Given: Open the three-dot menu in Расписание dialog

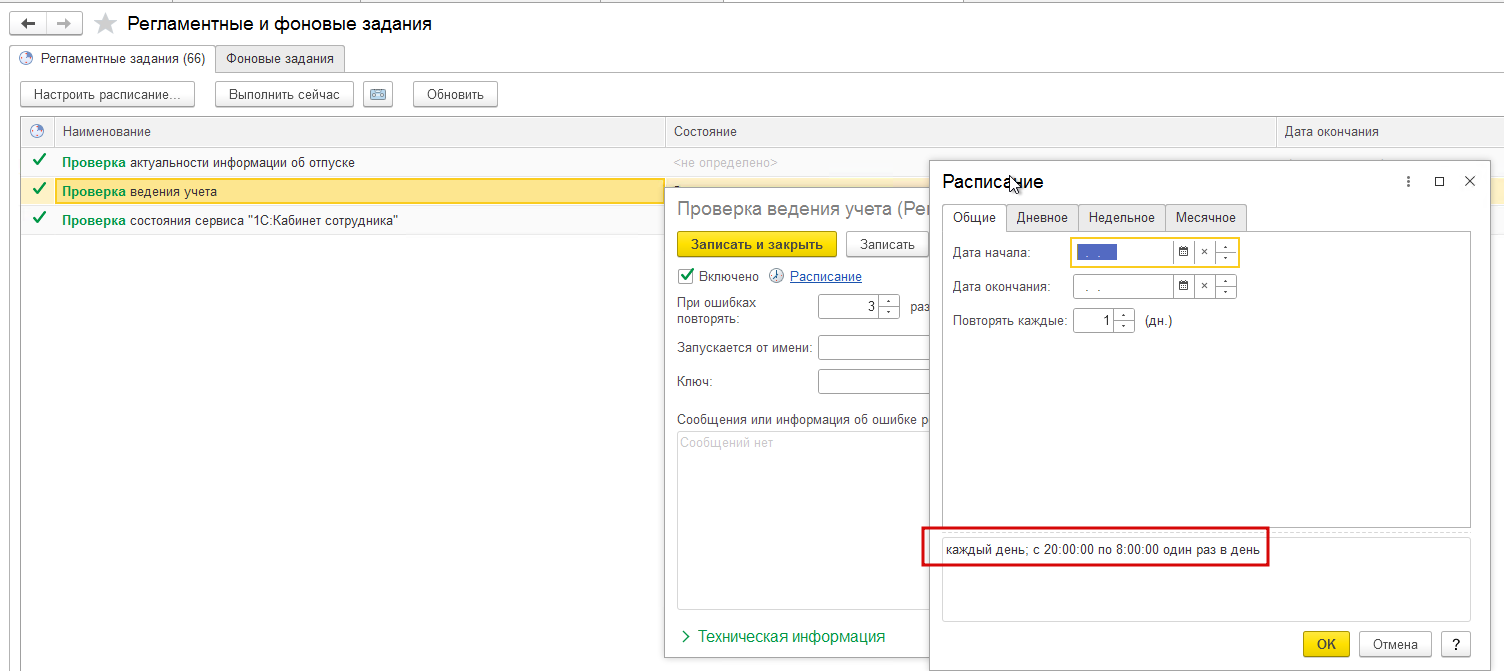Looking at the screenshot, I should 1408,181.
